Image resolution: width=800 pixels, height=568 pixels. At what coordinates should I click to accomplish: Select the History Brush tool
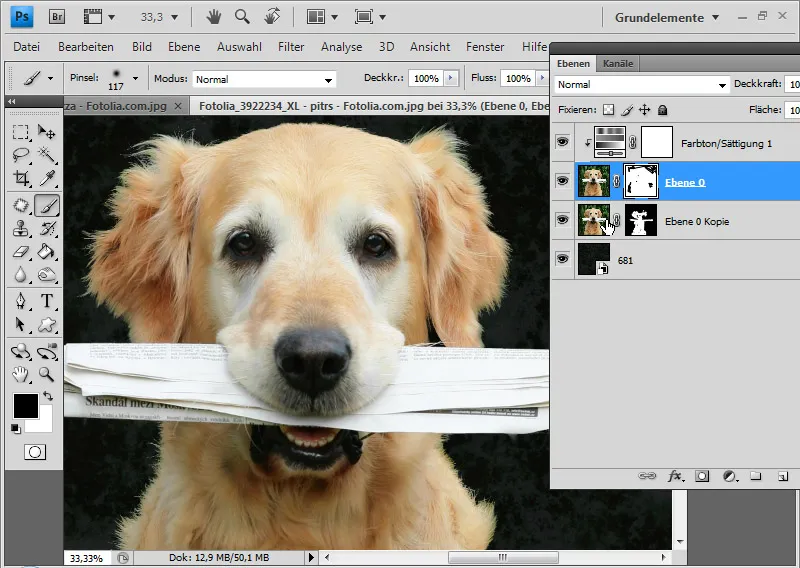point(47,229)
